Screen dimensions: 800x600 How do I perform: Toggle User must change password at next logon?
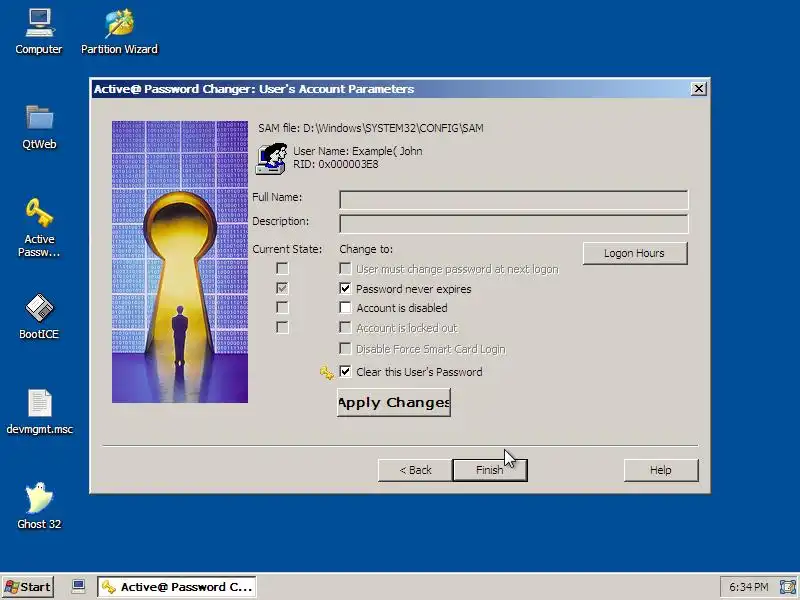click(345, 268)
